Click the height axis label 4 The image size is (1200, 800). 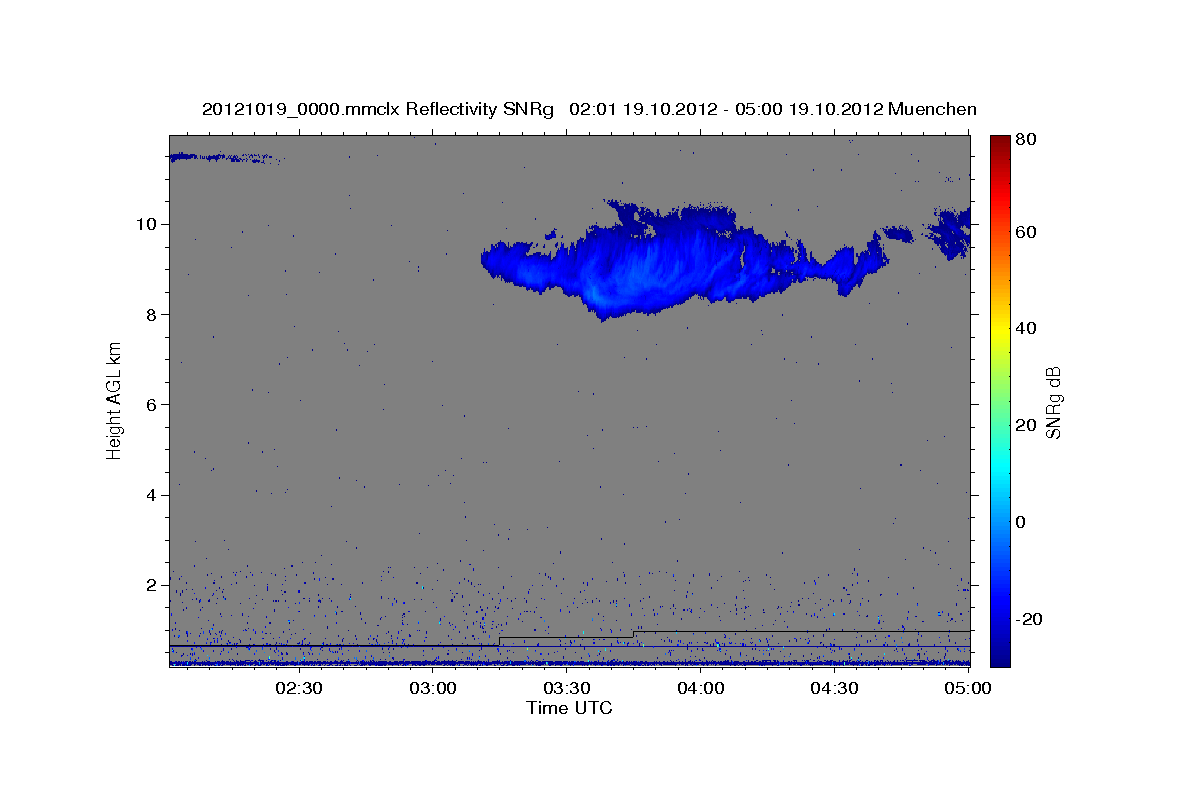click(153, 495)
